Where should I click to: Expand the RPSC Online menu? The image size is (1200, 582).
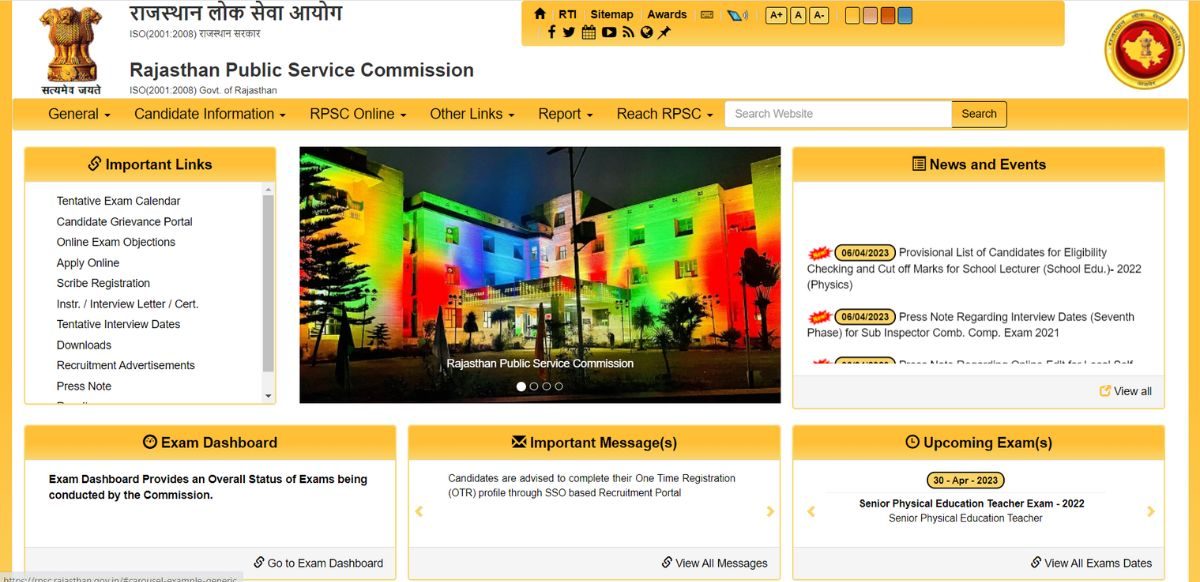point(358,114)
